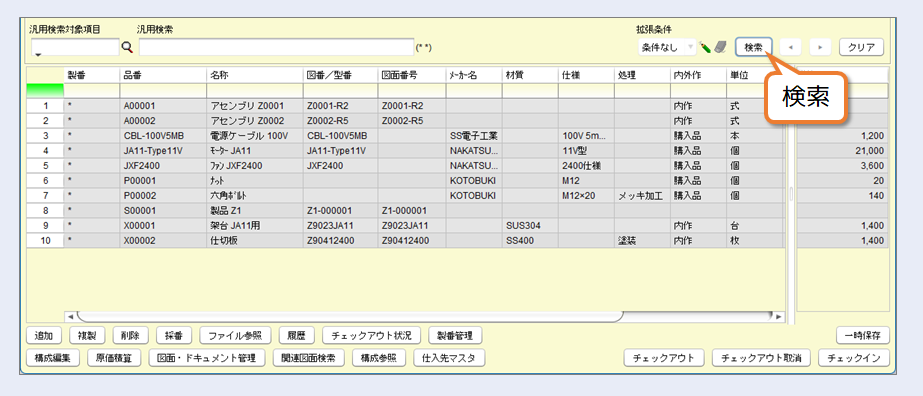Click cell メッキ加工 in 処理 column
Screen dimensions: 923x396
(642, 195)
